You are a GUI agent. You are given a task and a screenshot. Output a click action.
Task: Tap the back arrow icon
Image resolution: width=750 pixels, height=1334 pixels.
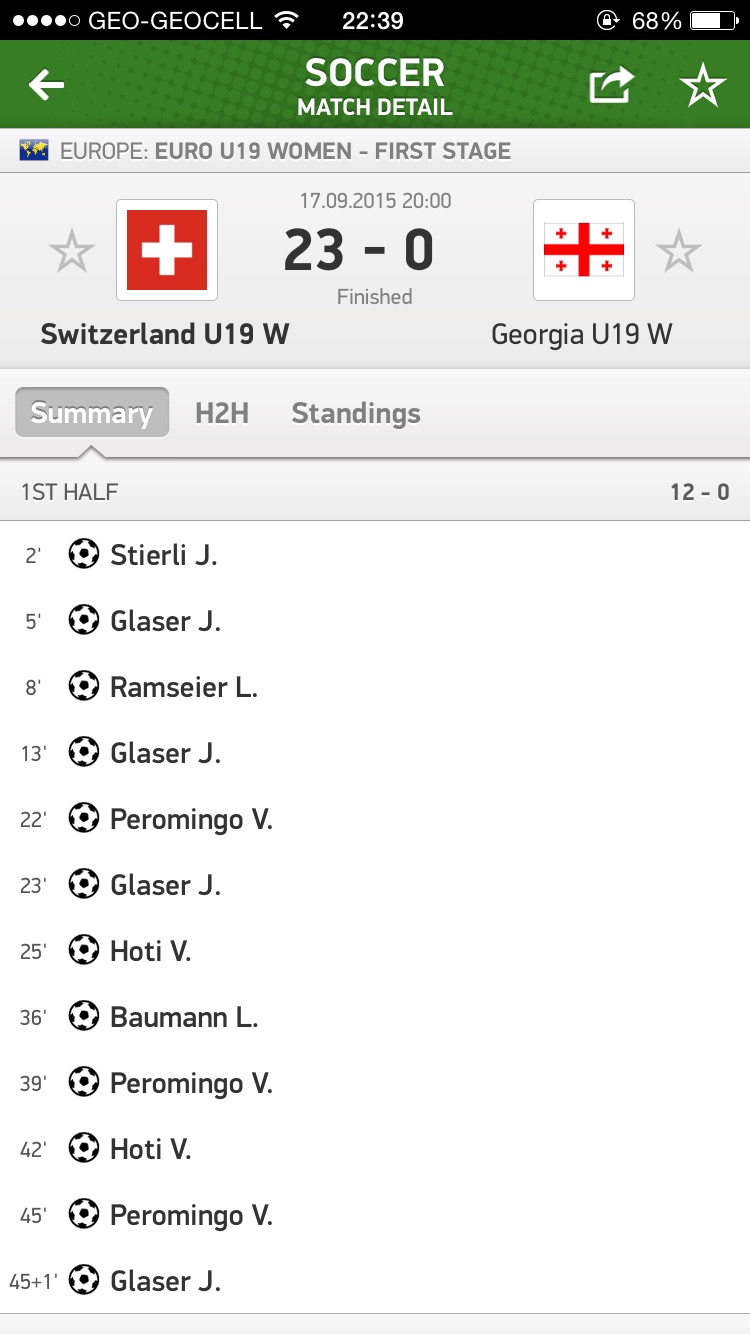point(46,86)
